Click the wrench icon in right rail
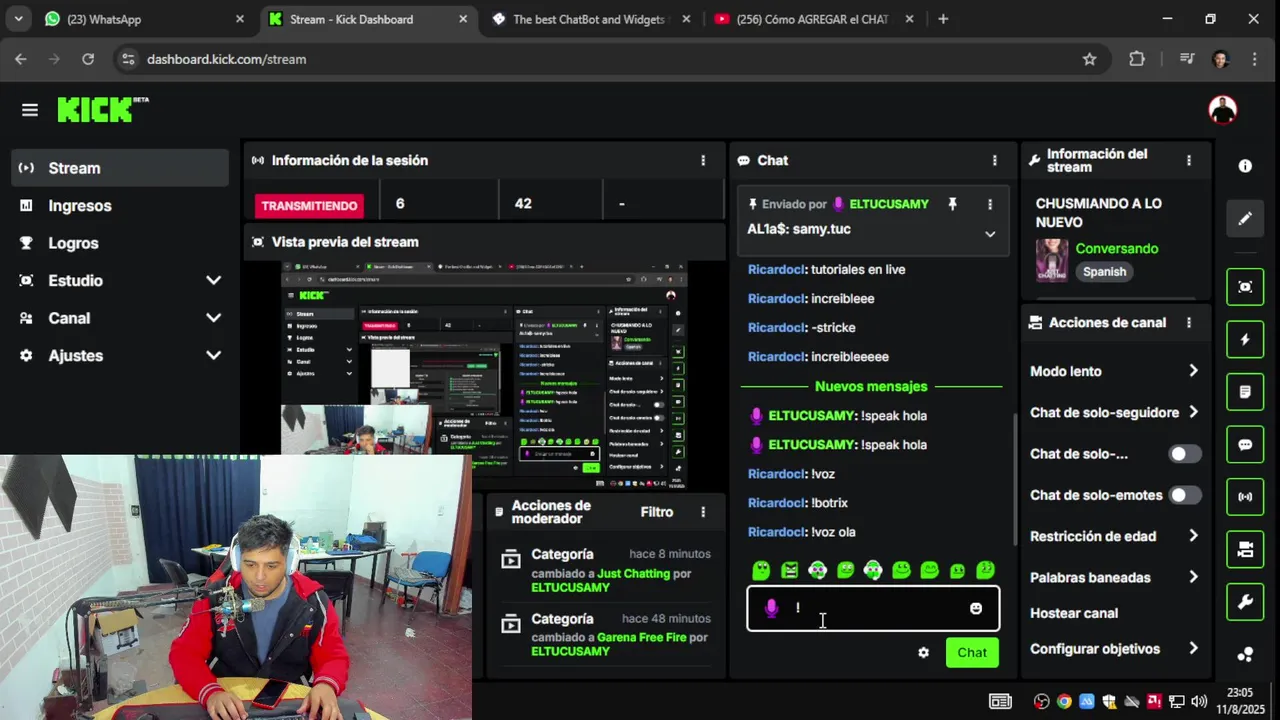1280x720 pixels. pyautogui.click(x=1245, y=602)
